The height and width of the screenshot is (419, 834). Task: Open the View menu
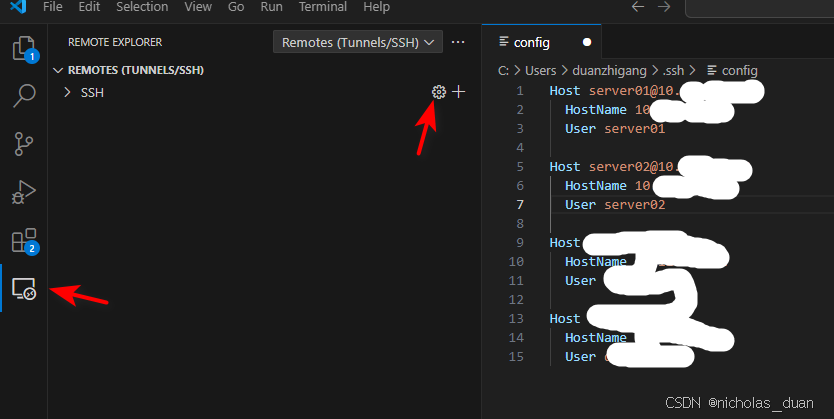[x=198, y=7]
